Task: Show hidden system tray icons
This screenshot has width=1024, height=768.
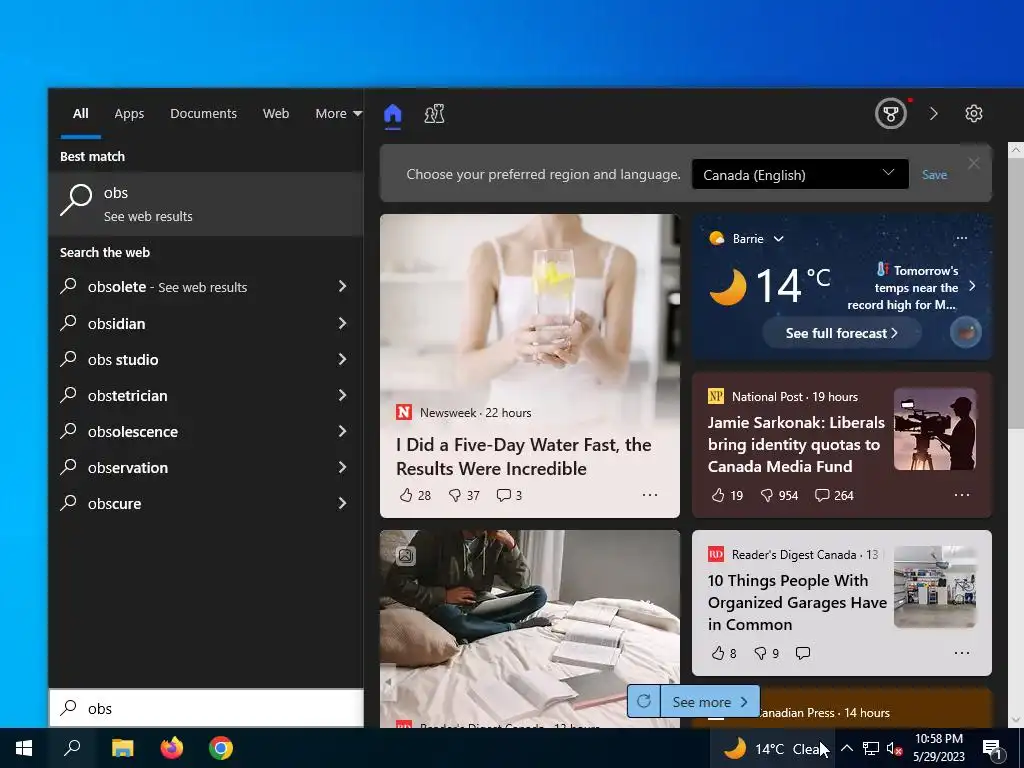Action: coord(846,748)
